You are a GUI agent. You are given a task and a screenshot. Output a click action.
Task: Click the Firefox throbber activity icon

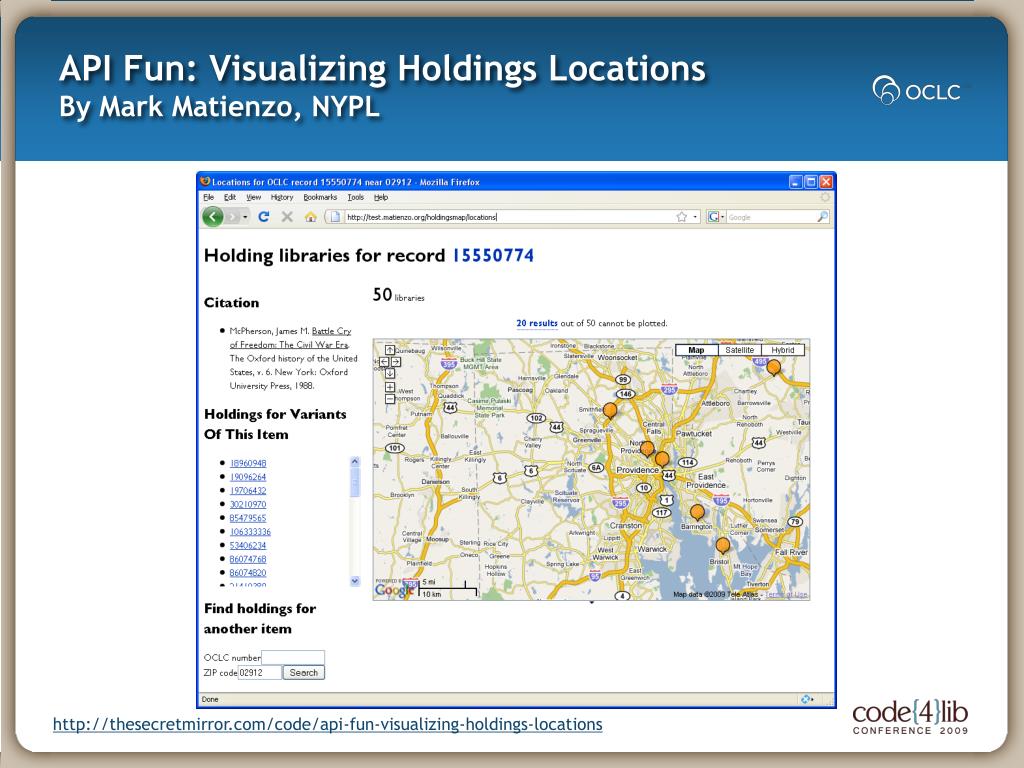click(825, 197)
